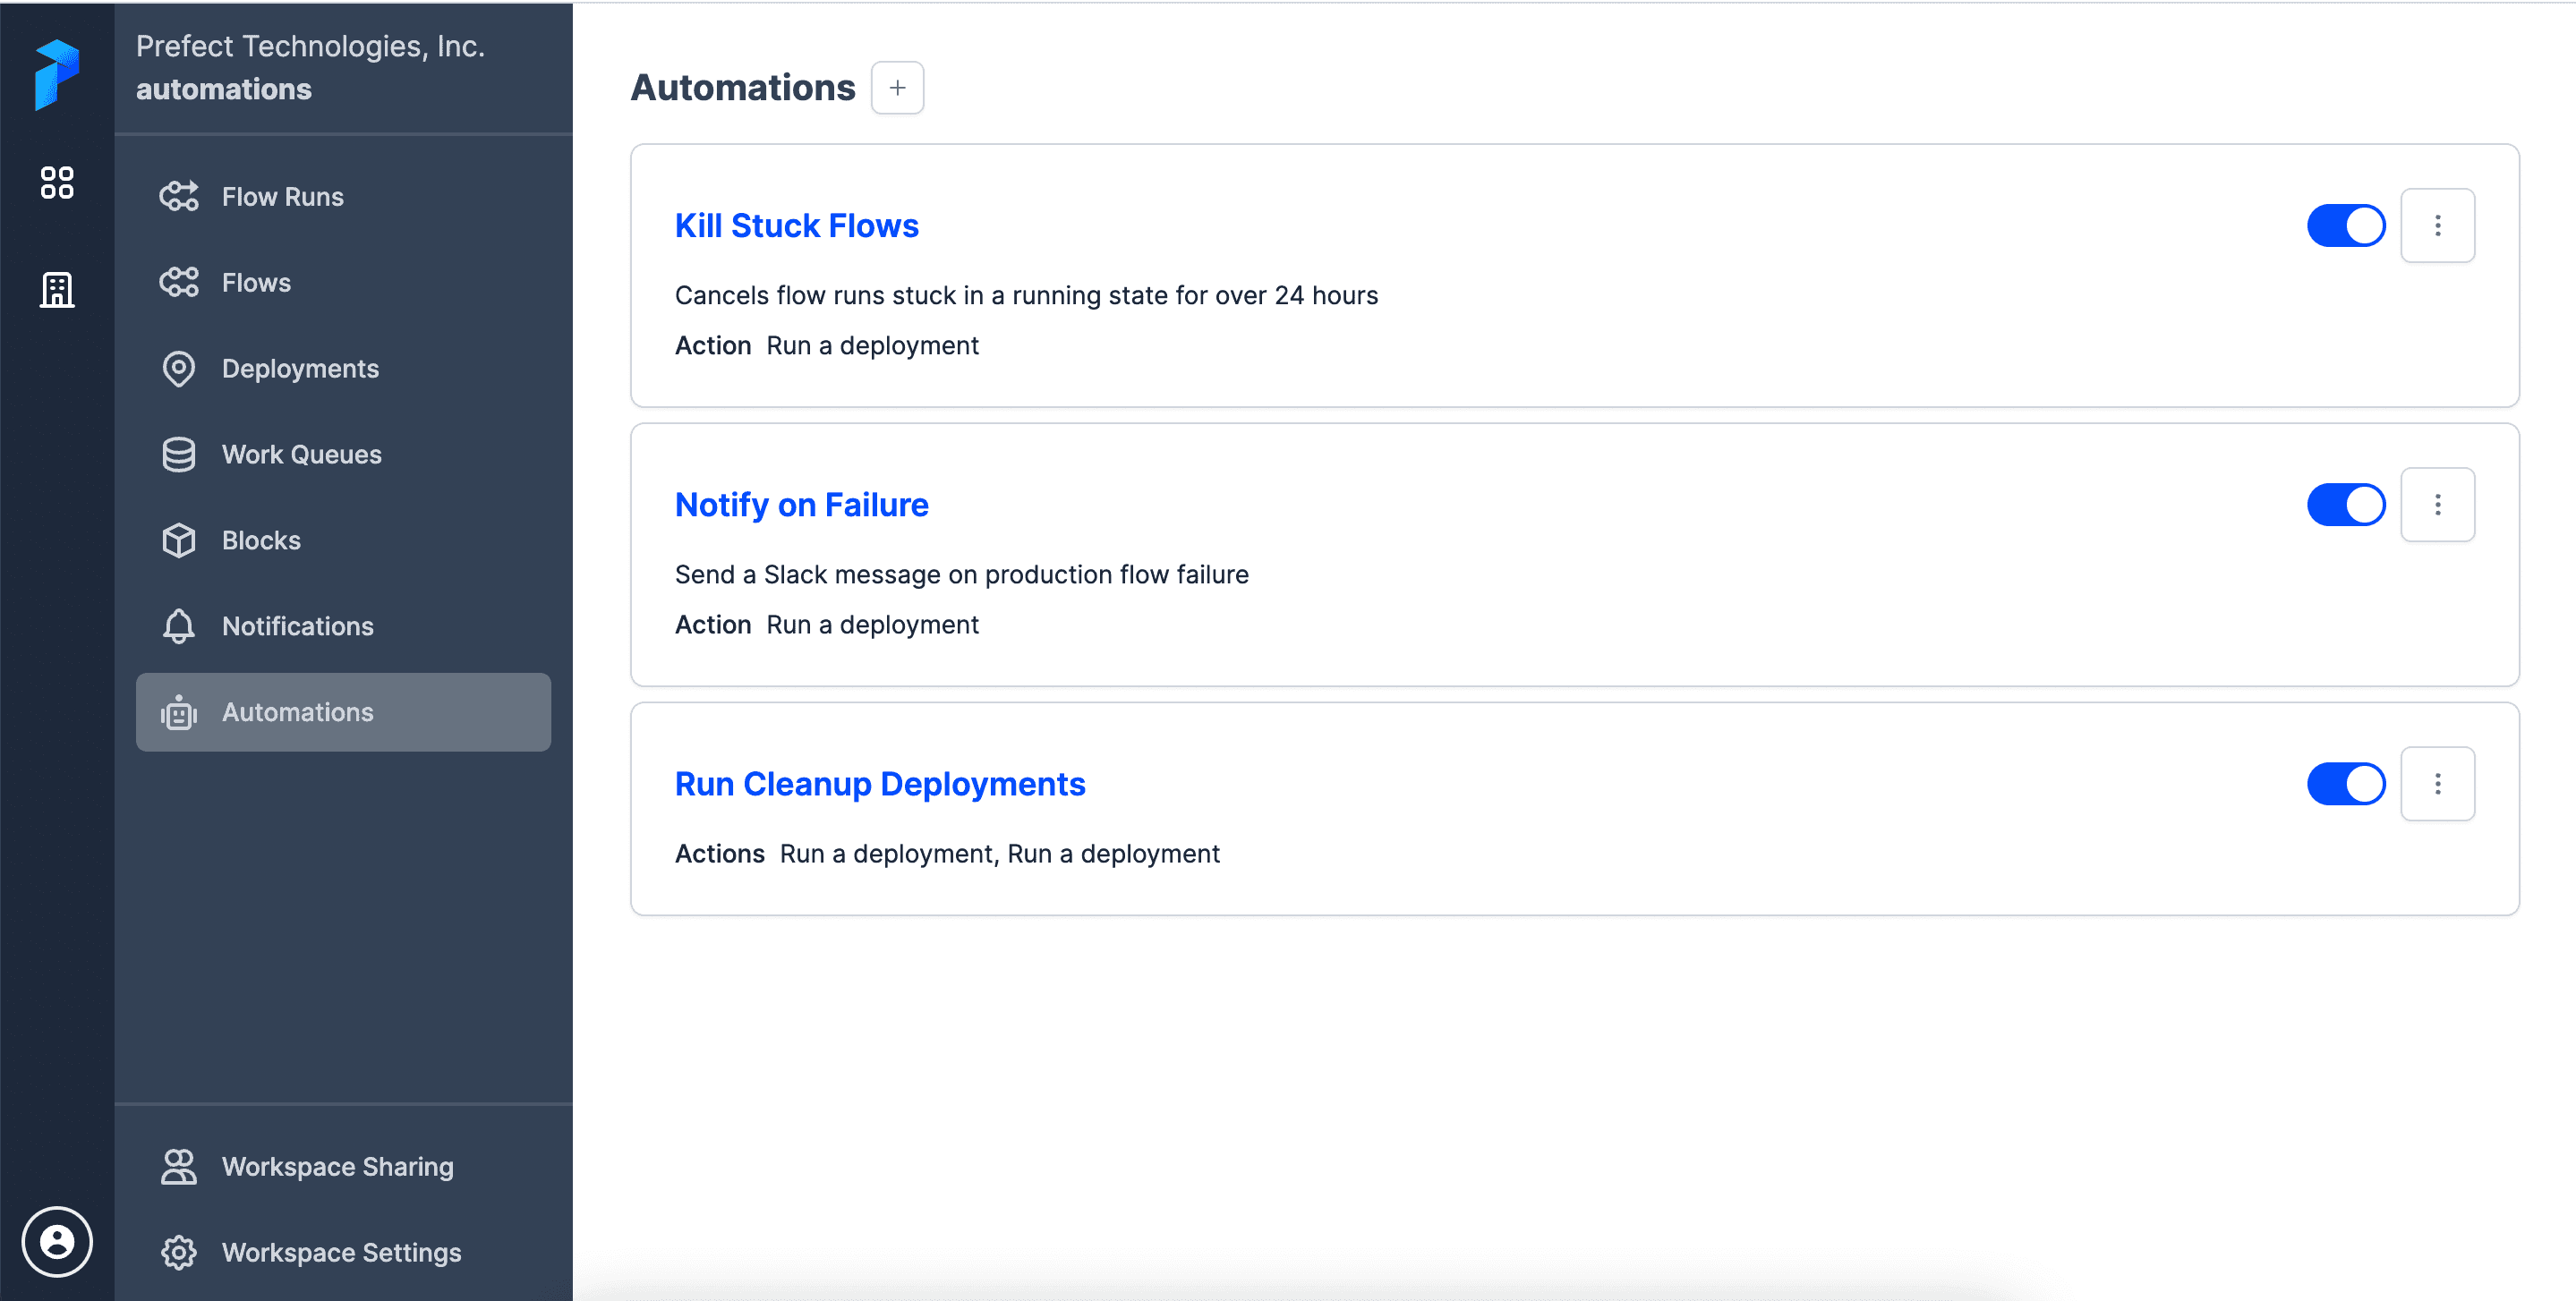Click the Blocks cube icon
Screen dimensions: 2576x1301
point(179,541)
